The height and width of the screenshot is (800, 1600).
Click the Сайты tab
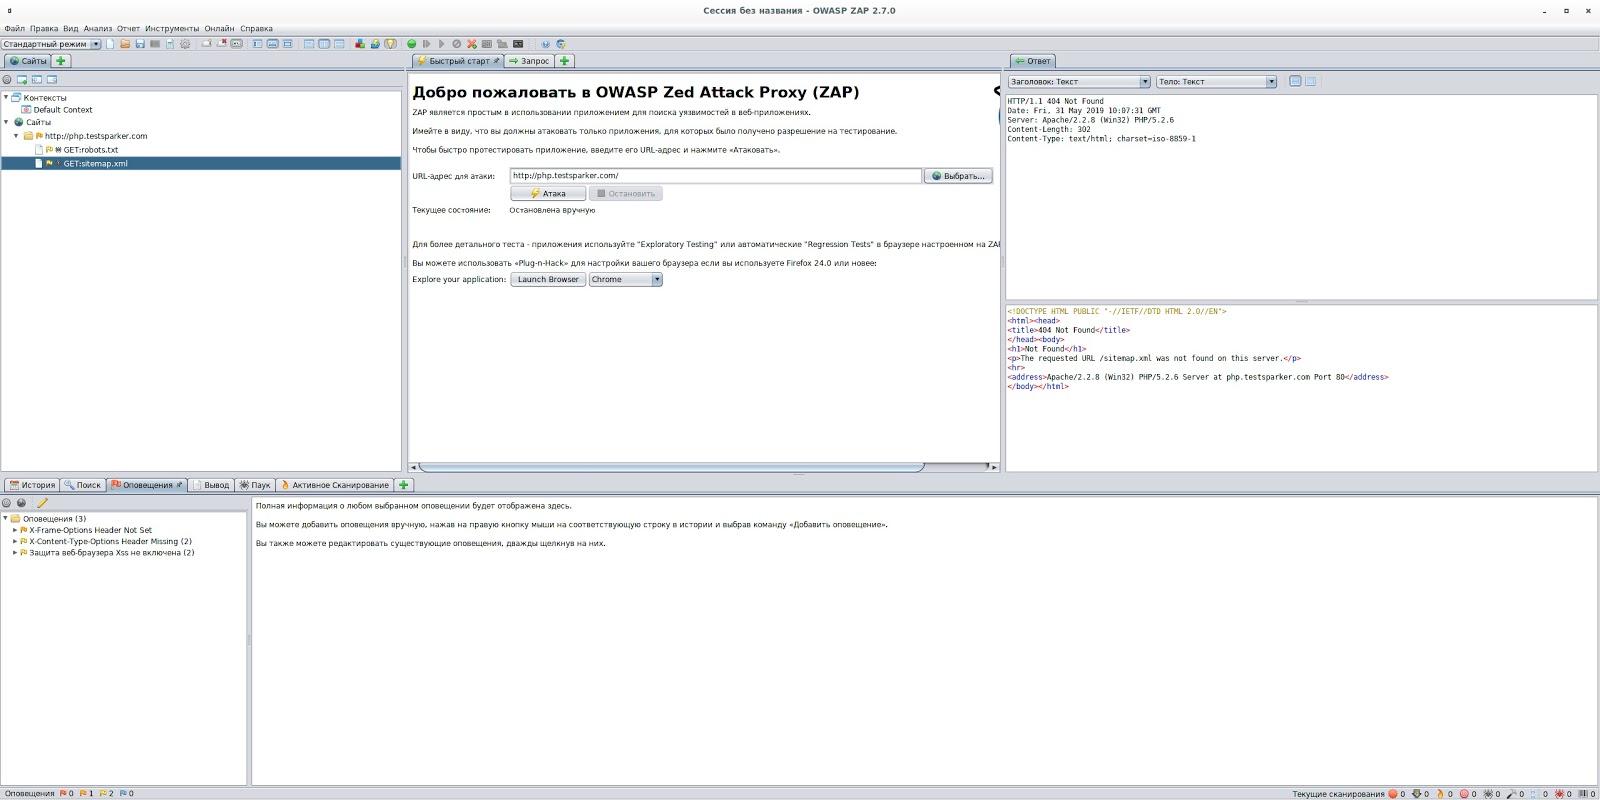coord(28,61)
